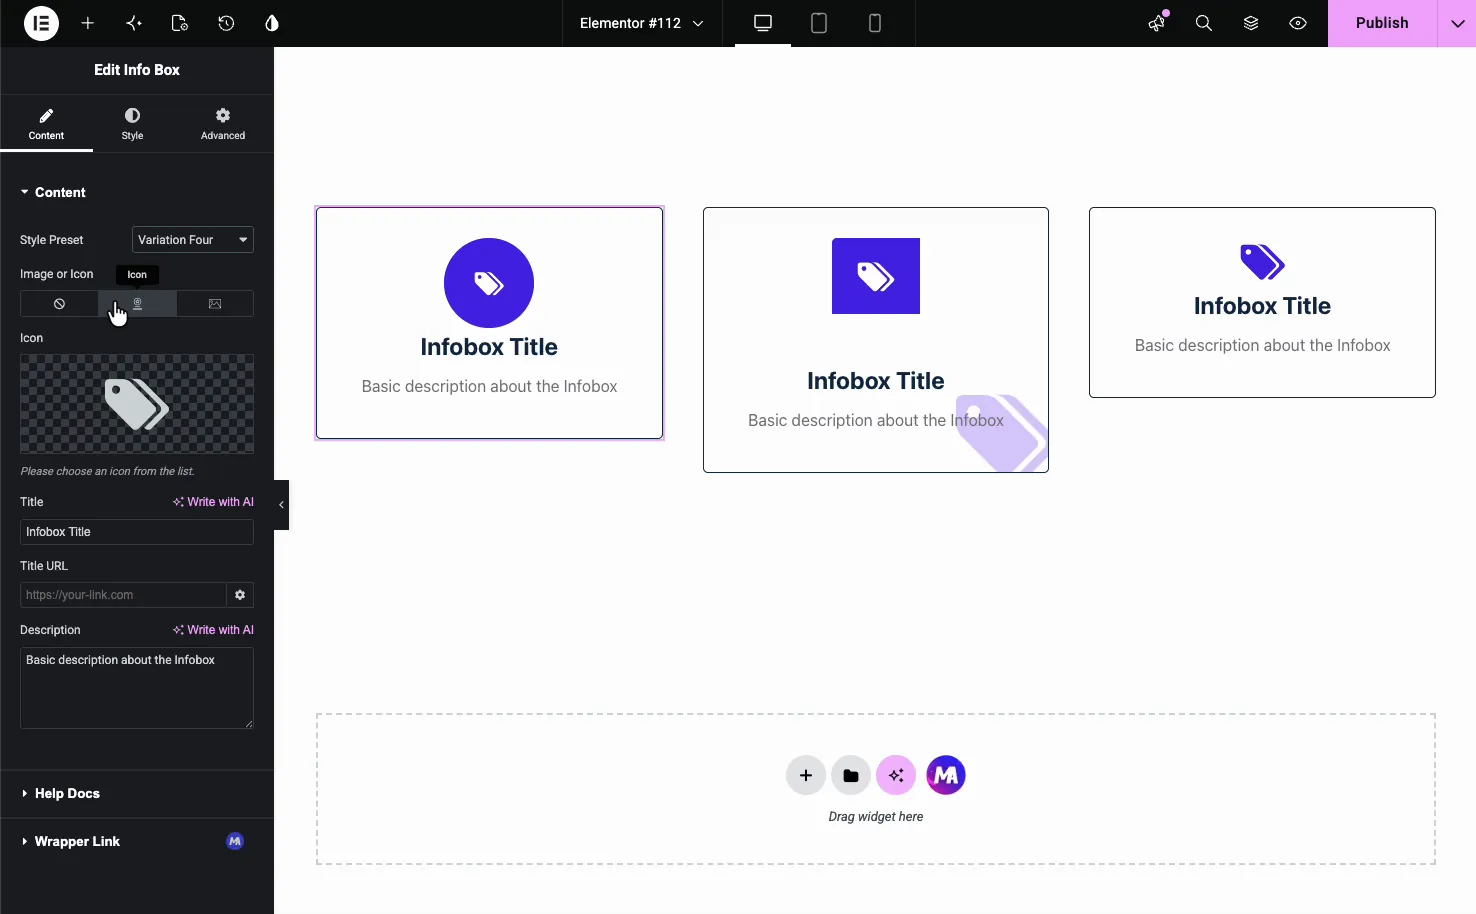Open the Page Settings document icon
Screen dimensions: 1476x914
(180, 23)
